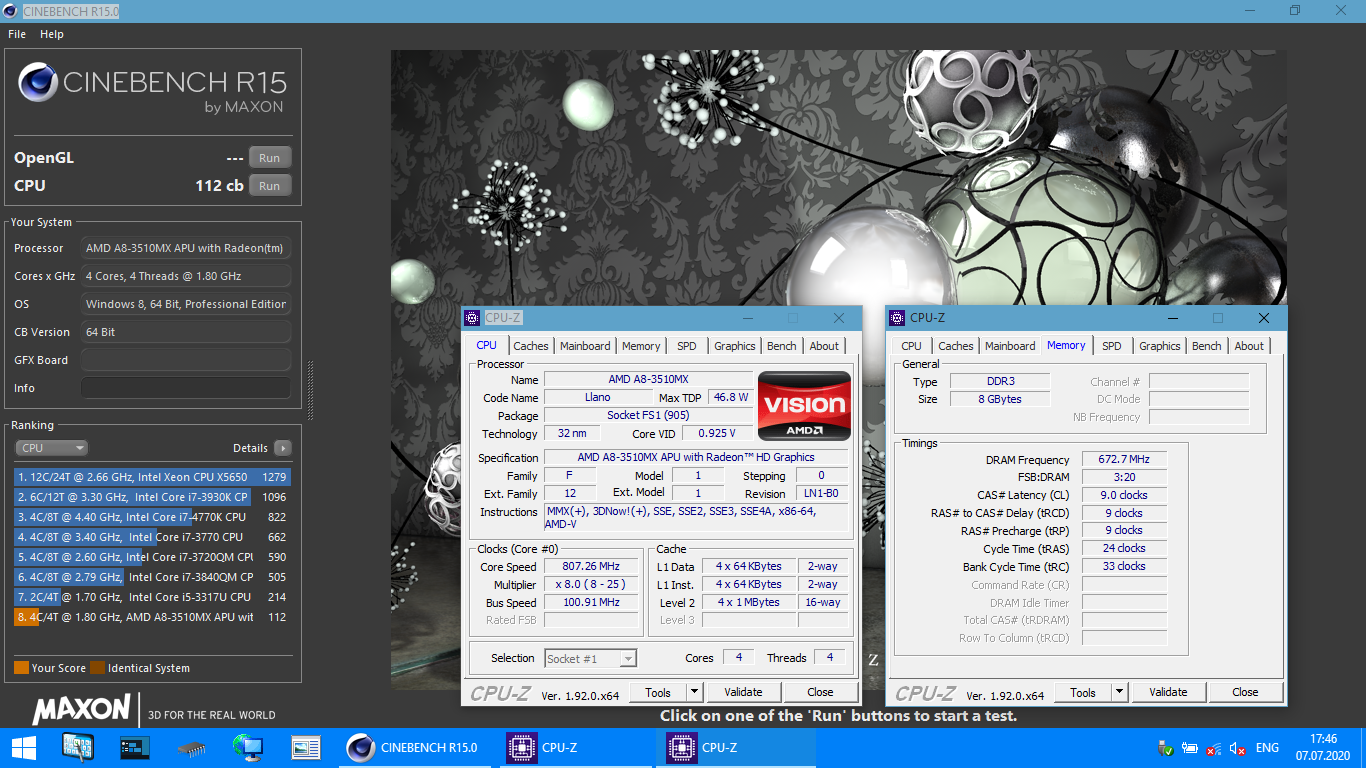Click CPU-Z CPU window title bar icon
Viewport: 1366px width, 768px height.
[x=473, y=318]
